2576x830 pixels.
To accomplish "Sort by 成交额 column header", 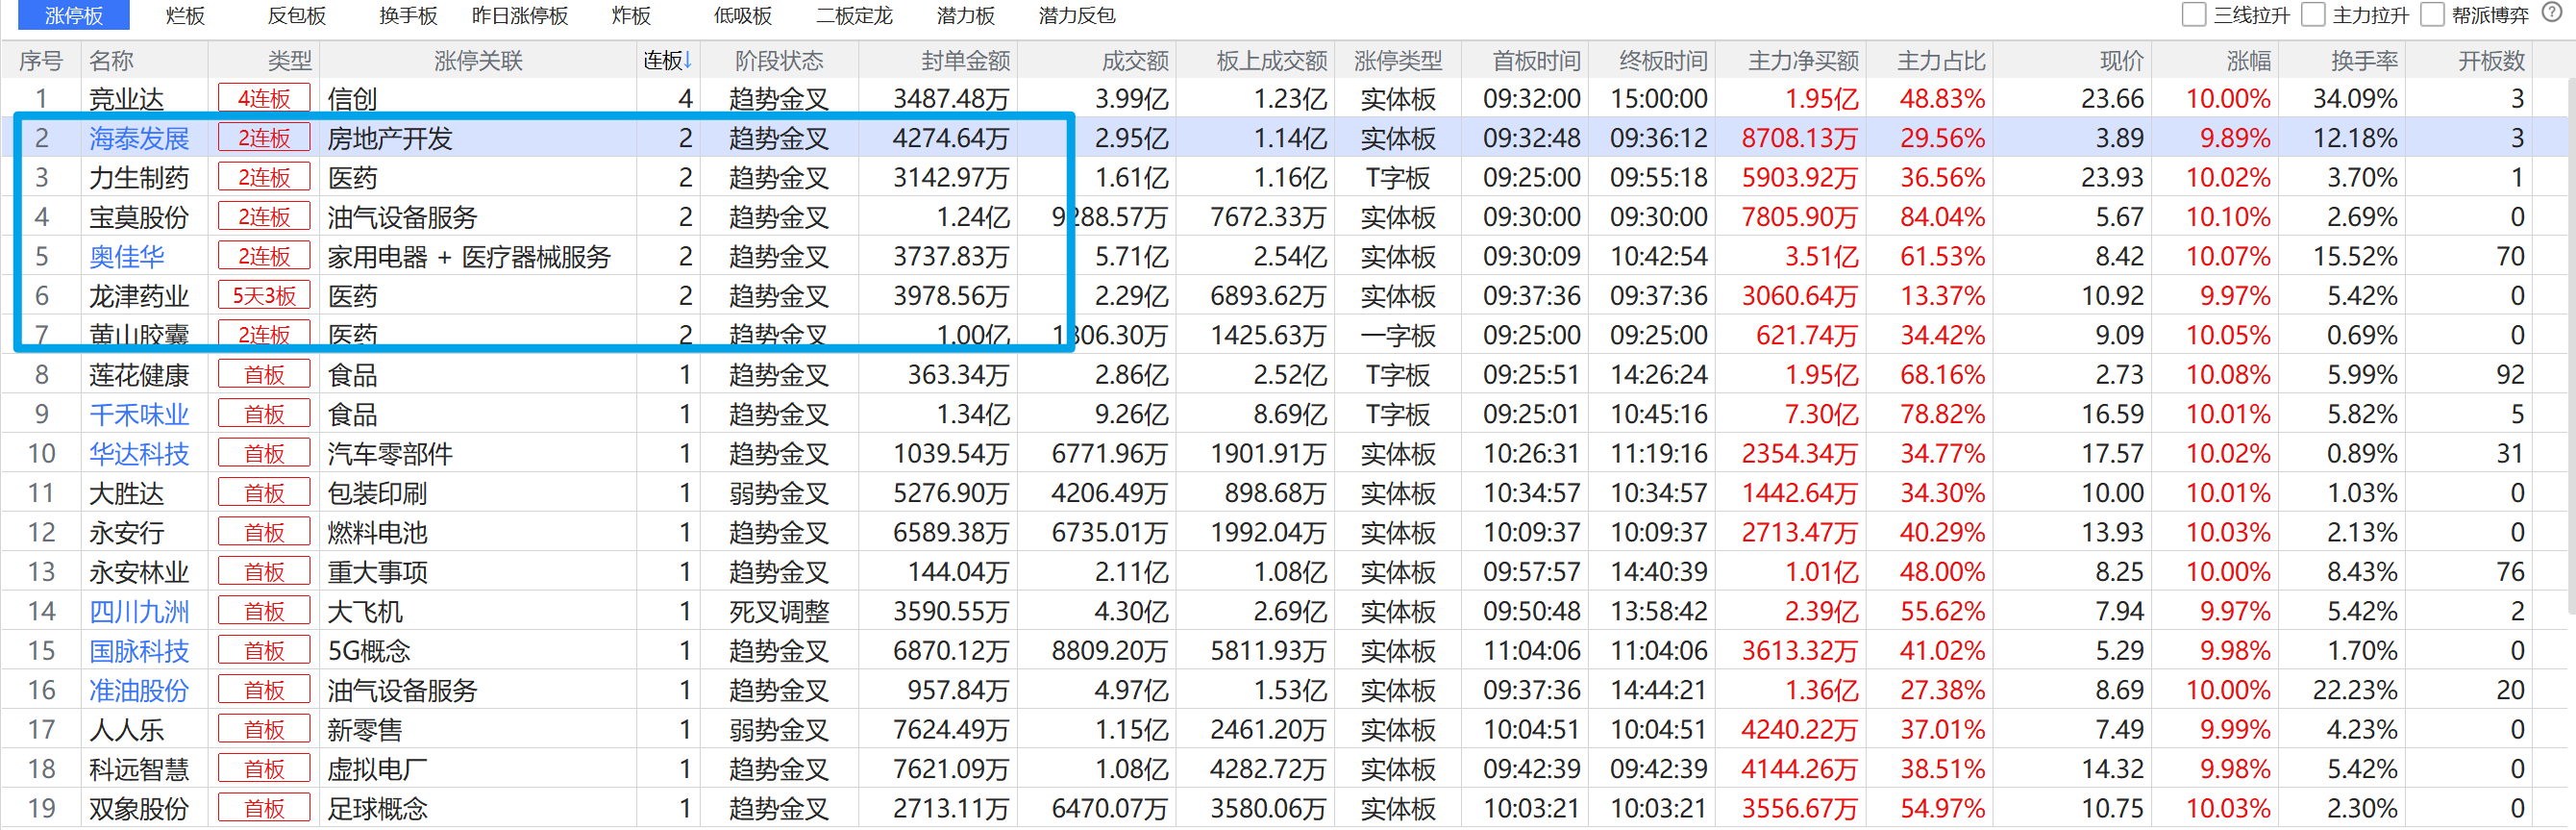I will [x=1135, y=60].
